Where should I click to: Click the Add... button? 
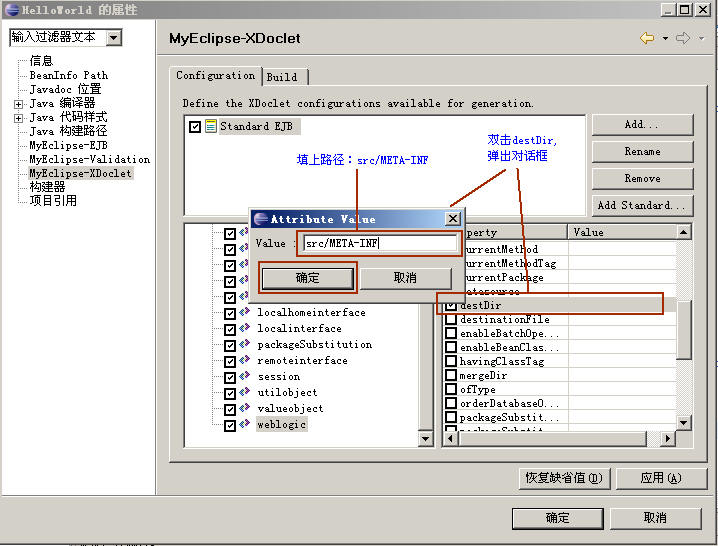pyautogui.click(x=642, y=125)
